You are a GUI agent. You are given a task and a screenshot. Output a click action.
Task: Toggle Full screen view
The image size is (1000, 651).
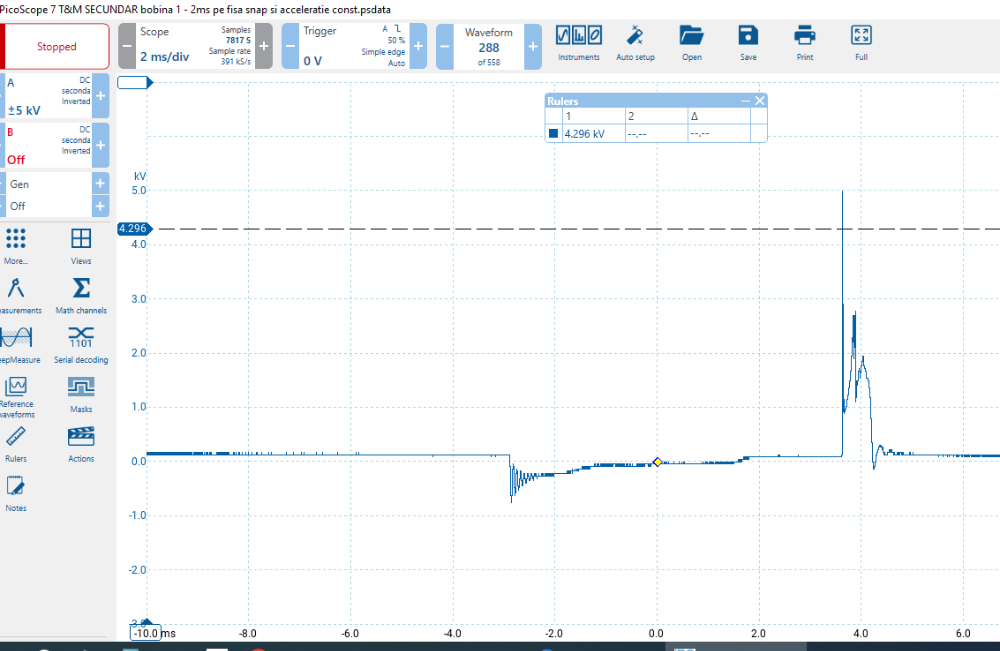point(861,41)
